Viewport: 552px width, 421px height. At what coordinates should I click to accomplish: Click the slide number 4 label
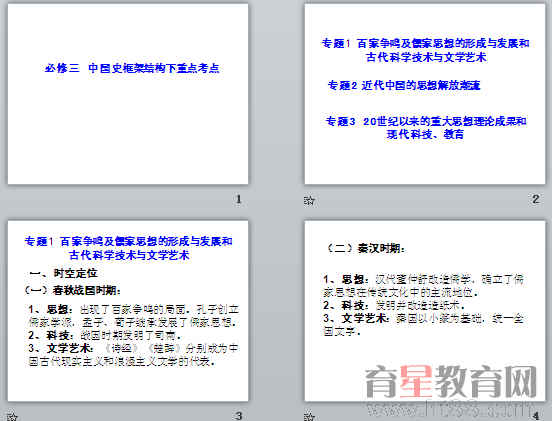point(536,416)
